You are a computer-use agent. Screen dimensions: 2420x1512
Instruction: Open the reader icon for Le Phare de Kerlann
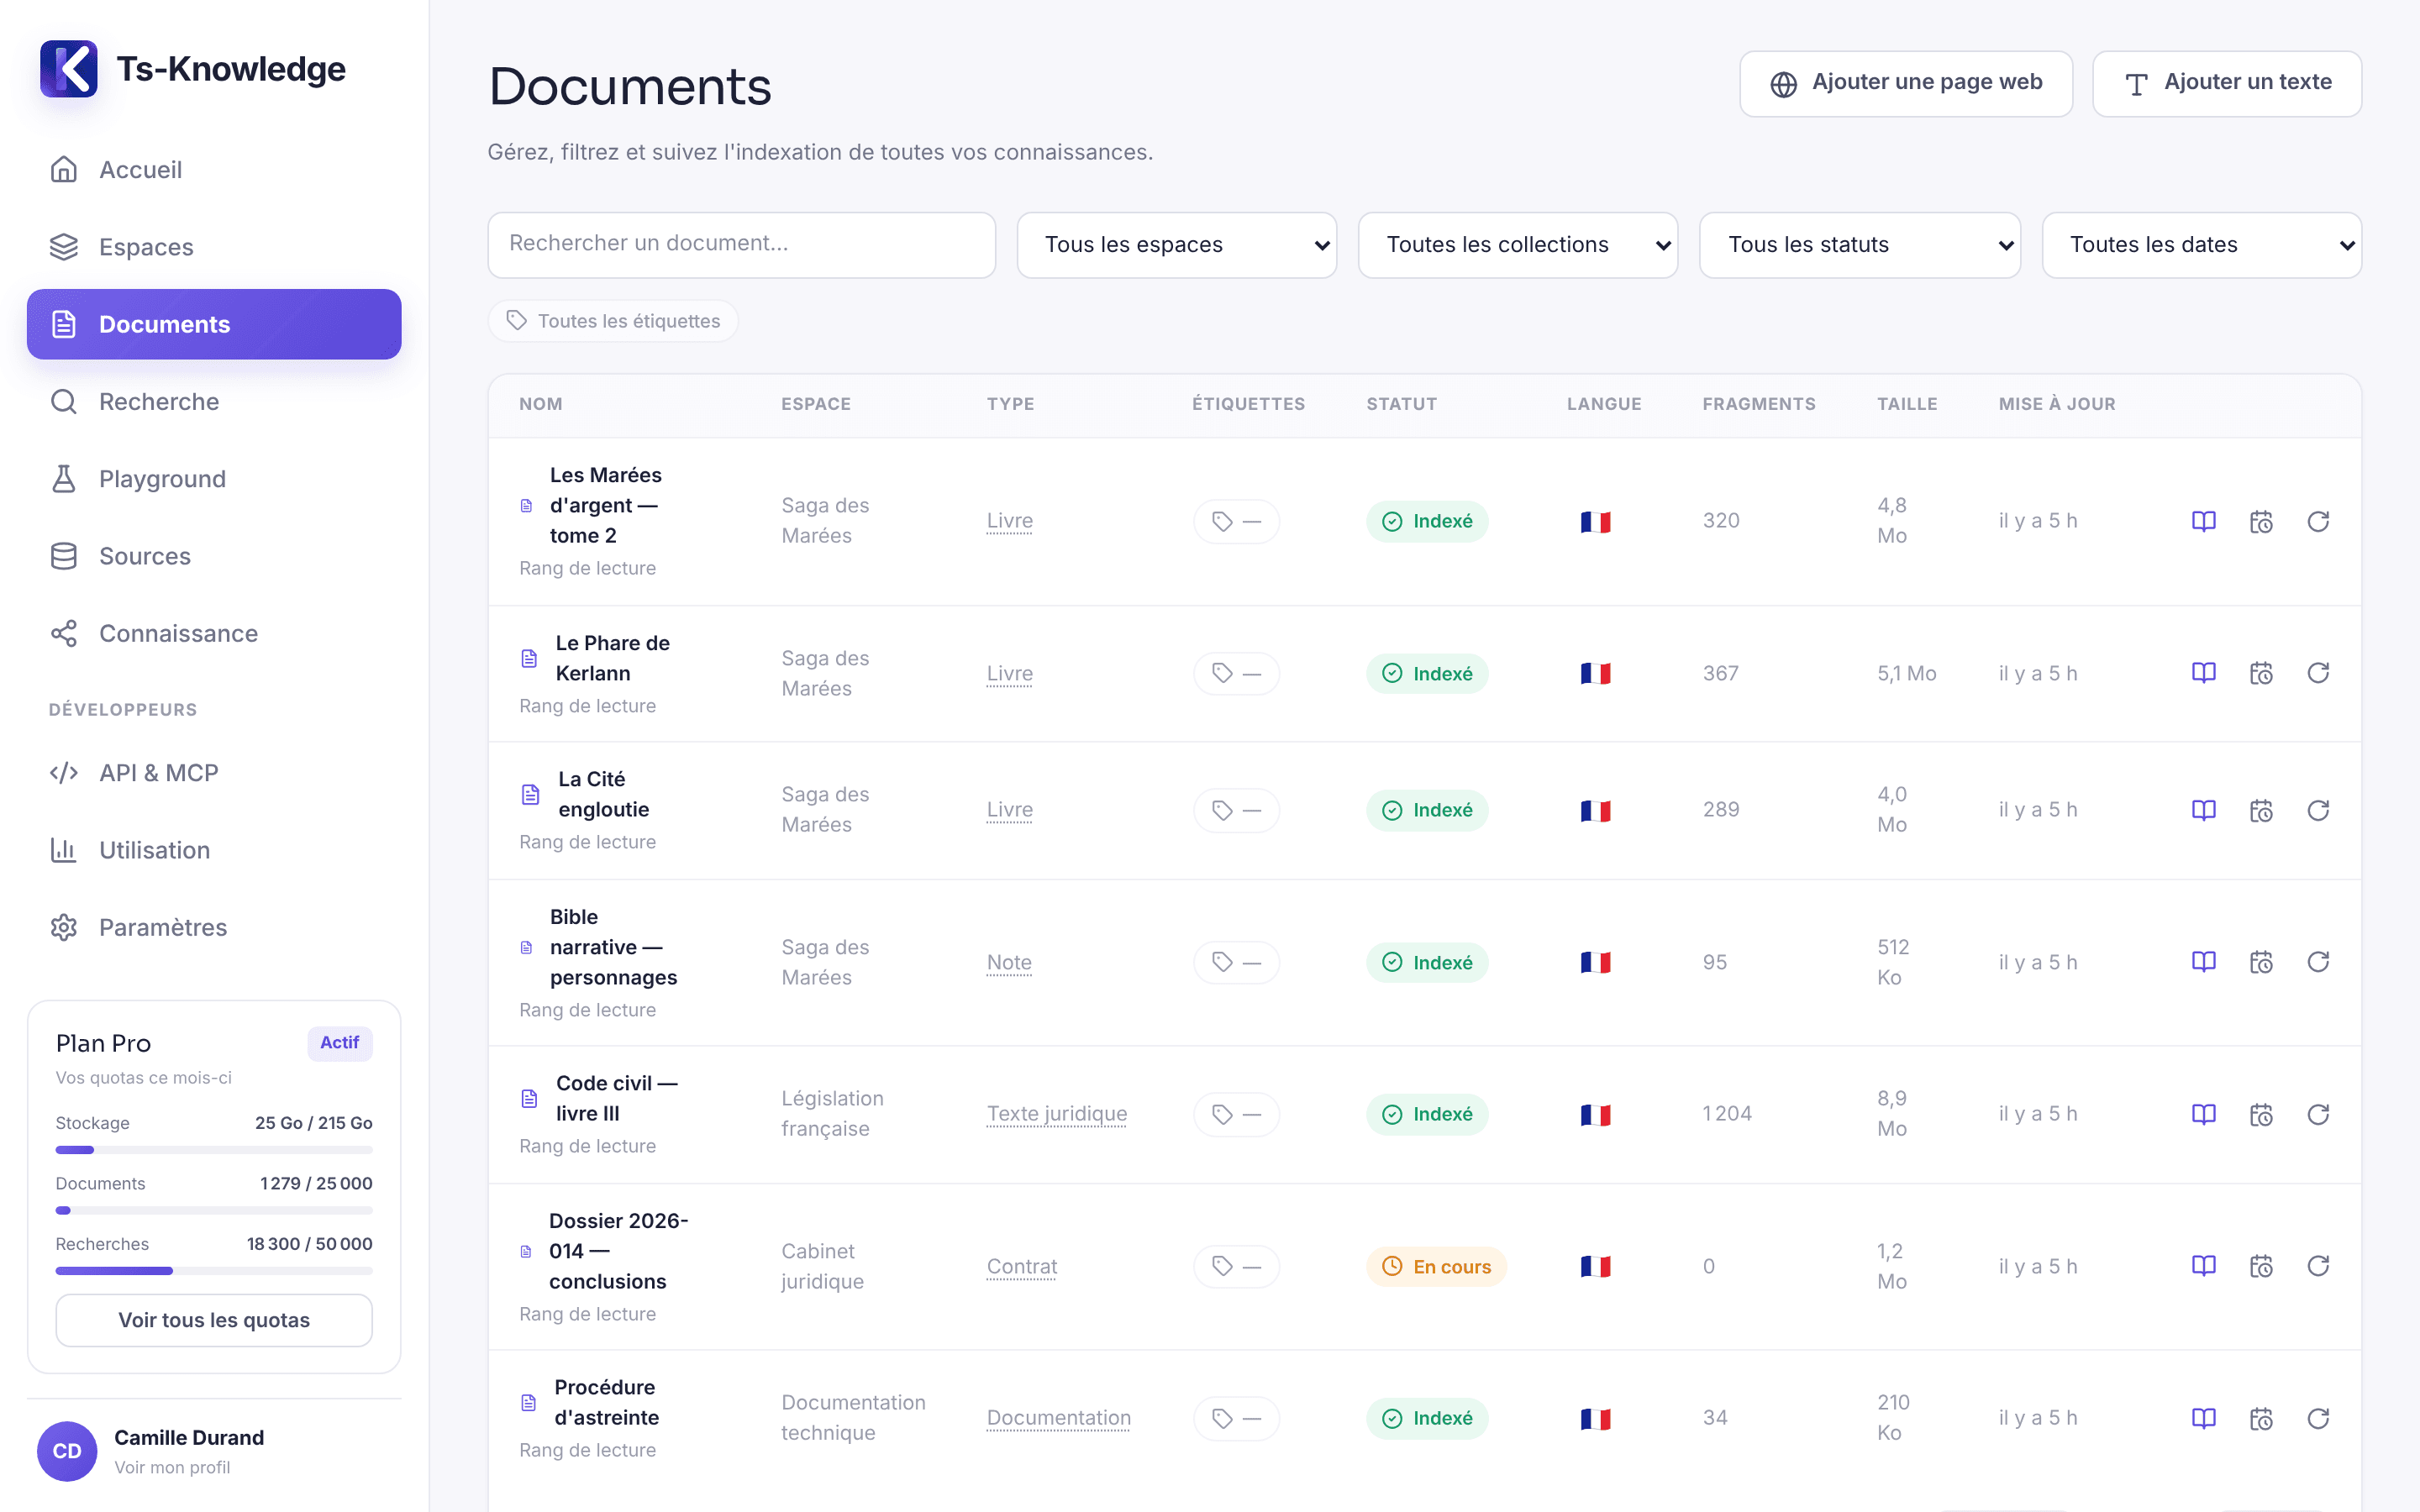point(2204,674)
